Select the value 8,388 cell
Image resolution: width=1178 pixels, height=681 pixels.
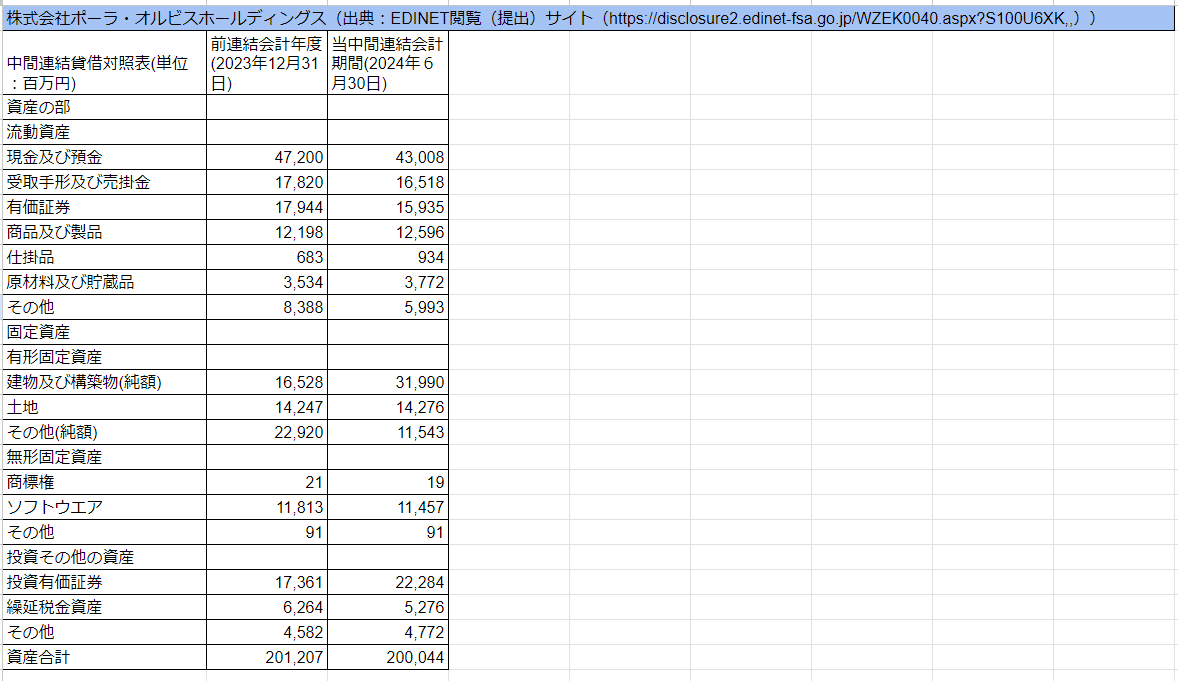point(267,307)
